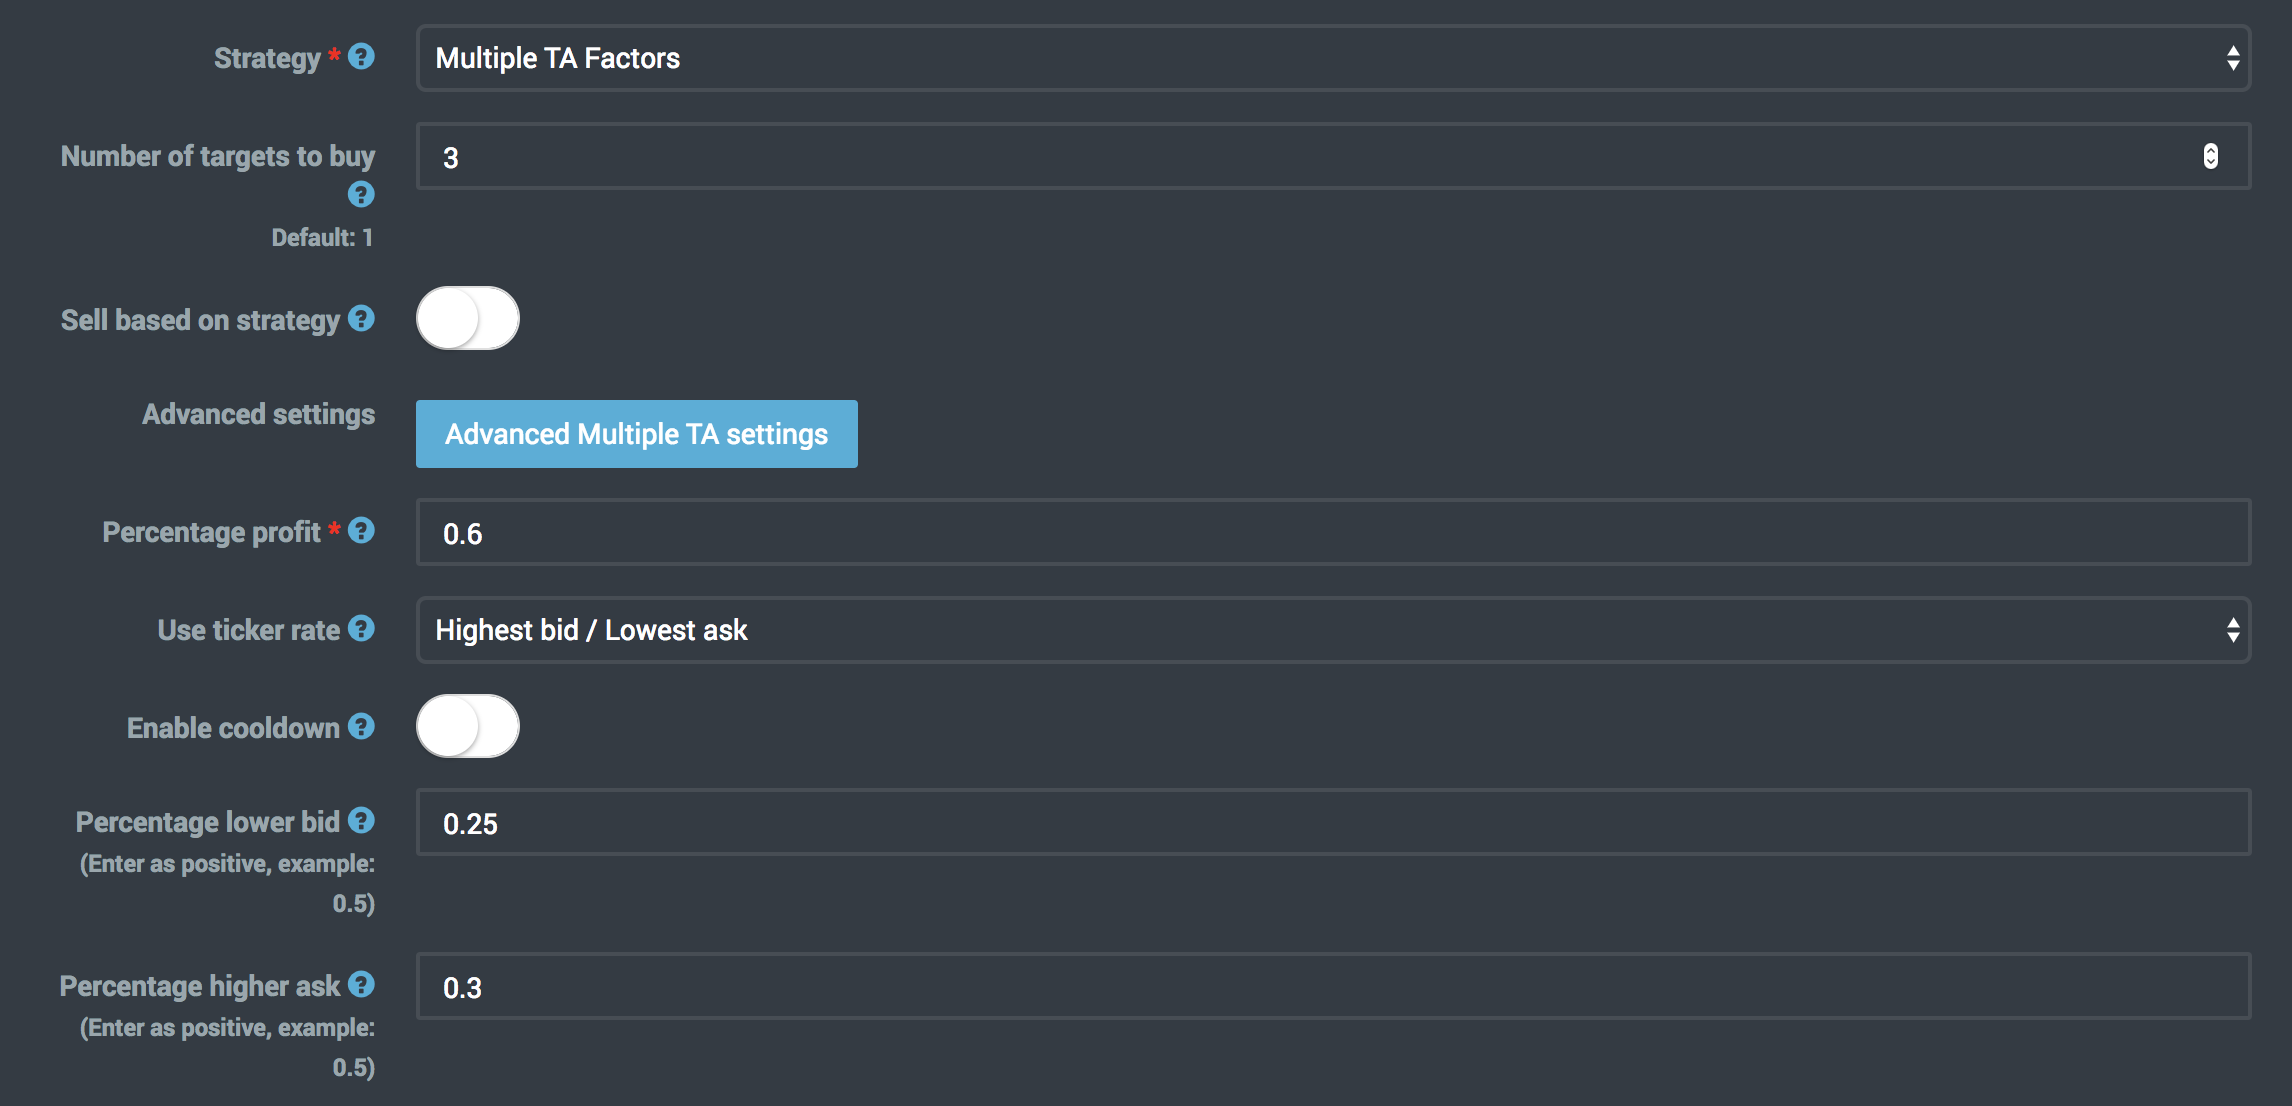Click the Percentage profit help icon
The image size is (2292, 1106).
click(x=361, y=530)
